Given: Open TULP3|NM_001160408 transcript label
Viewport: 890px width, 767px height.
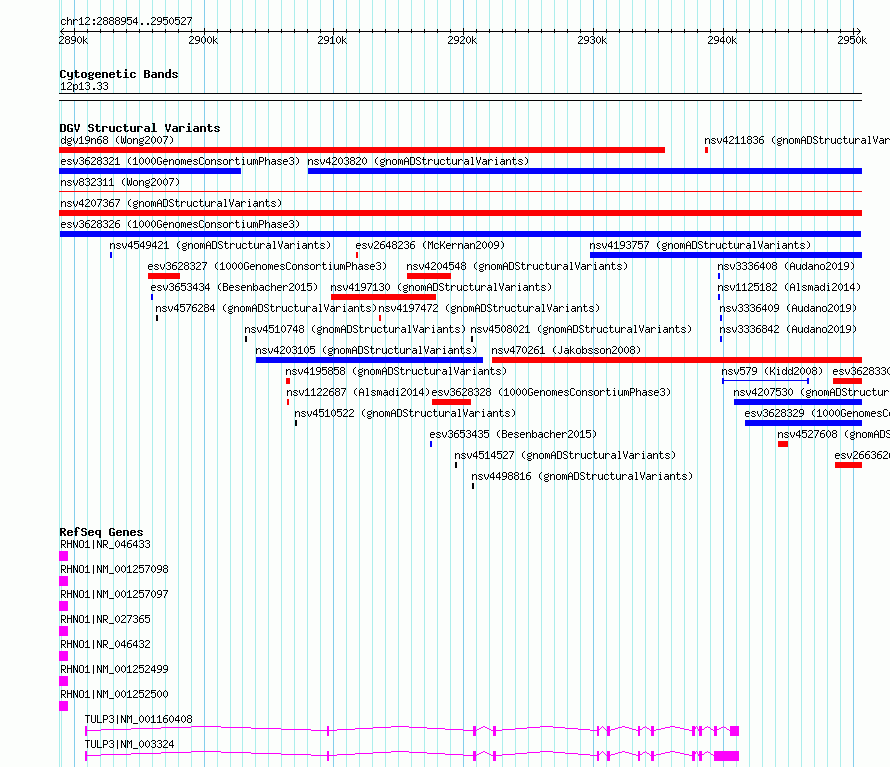Looking at the screenshot, I should [138, 719].
